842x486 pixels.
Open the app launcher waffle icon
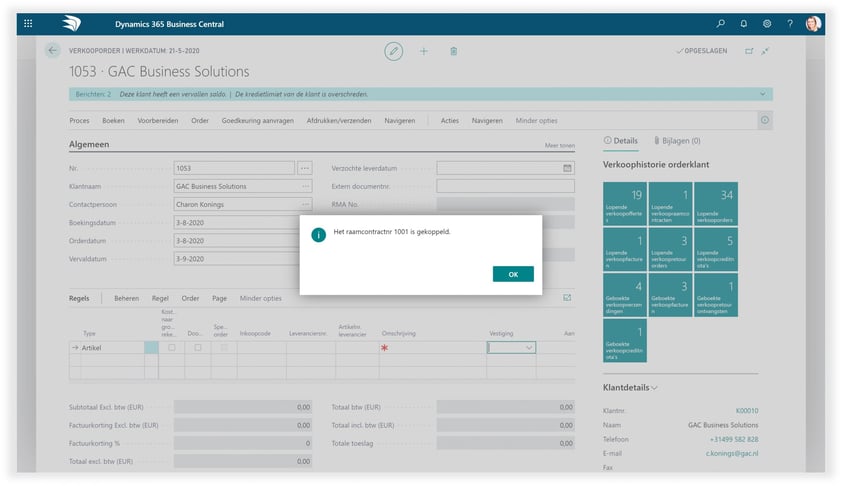[x=28, y=24]
